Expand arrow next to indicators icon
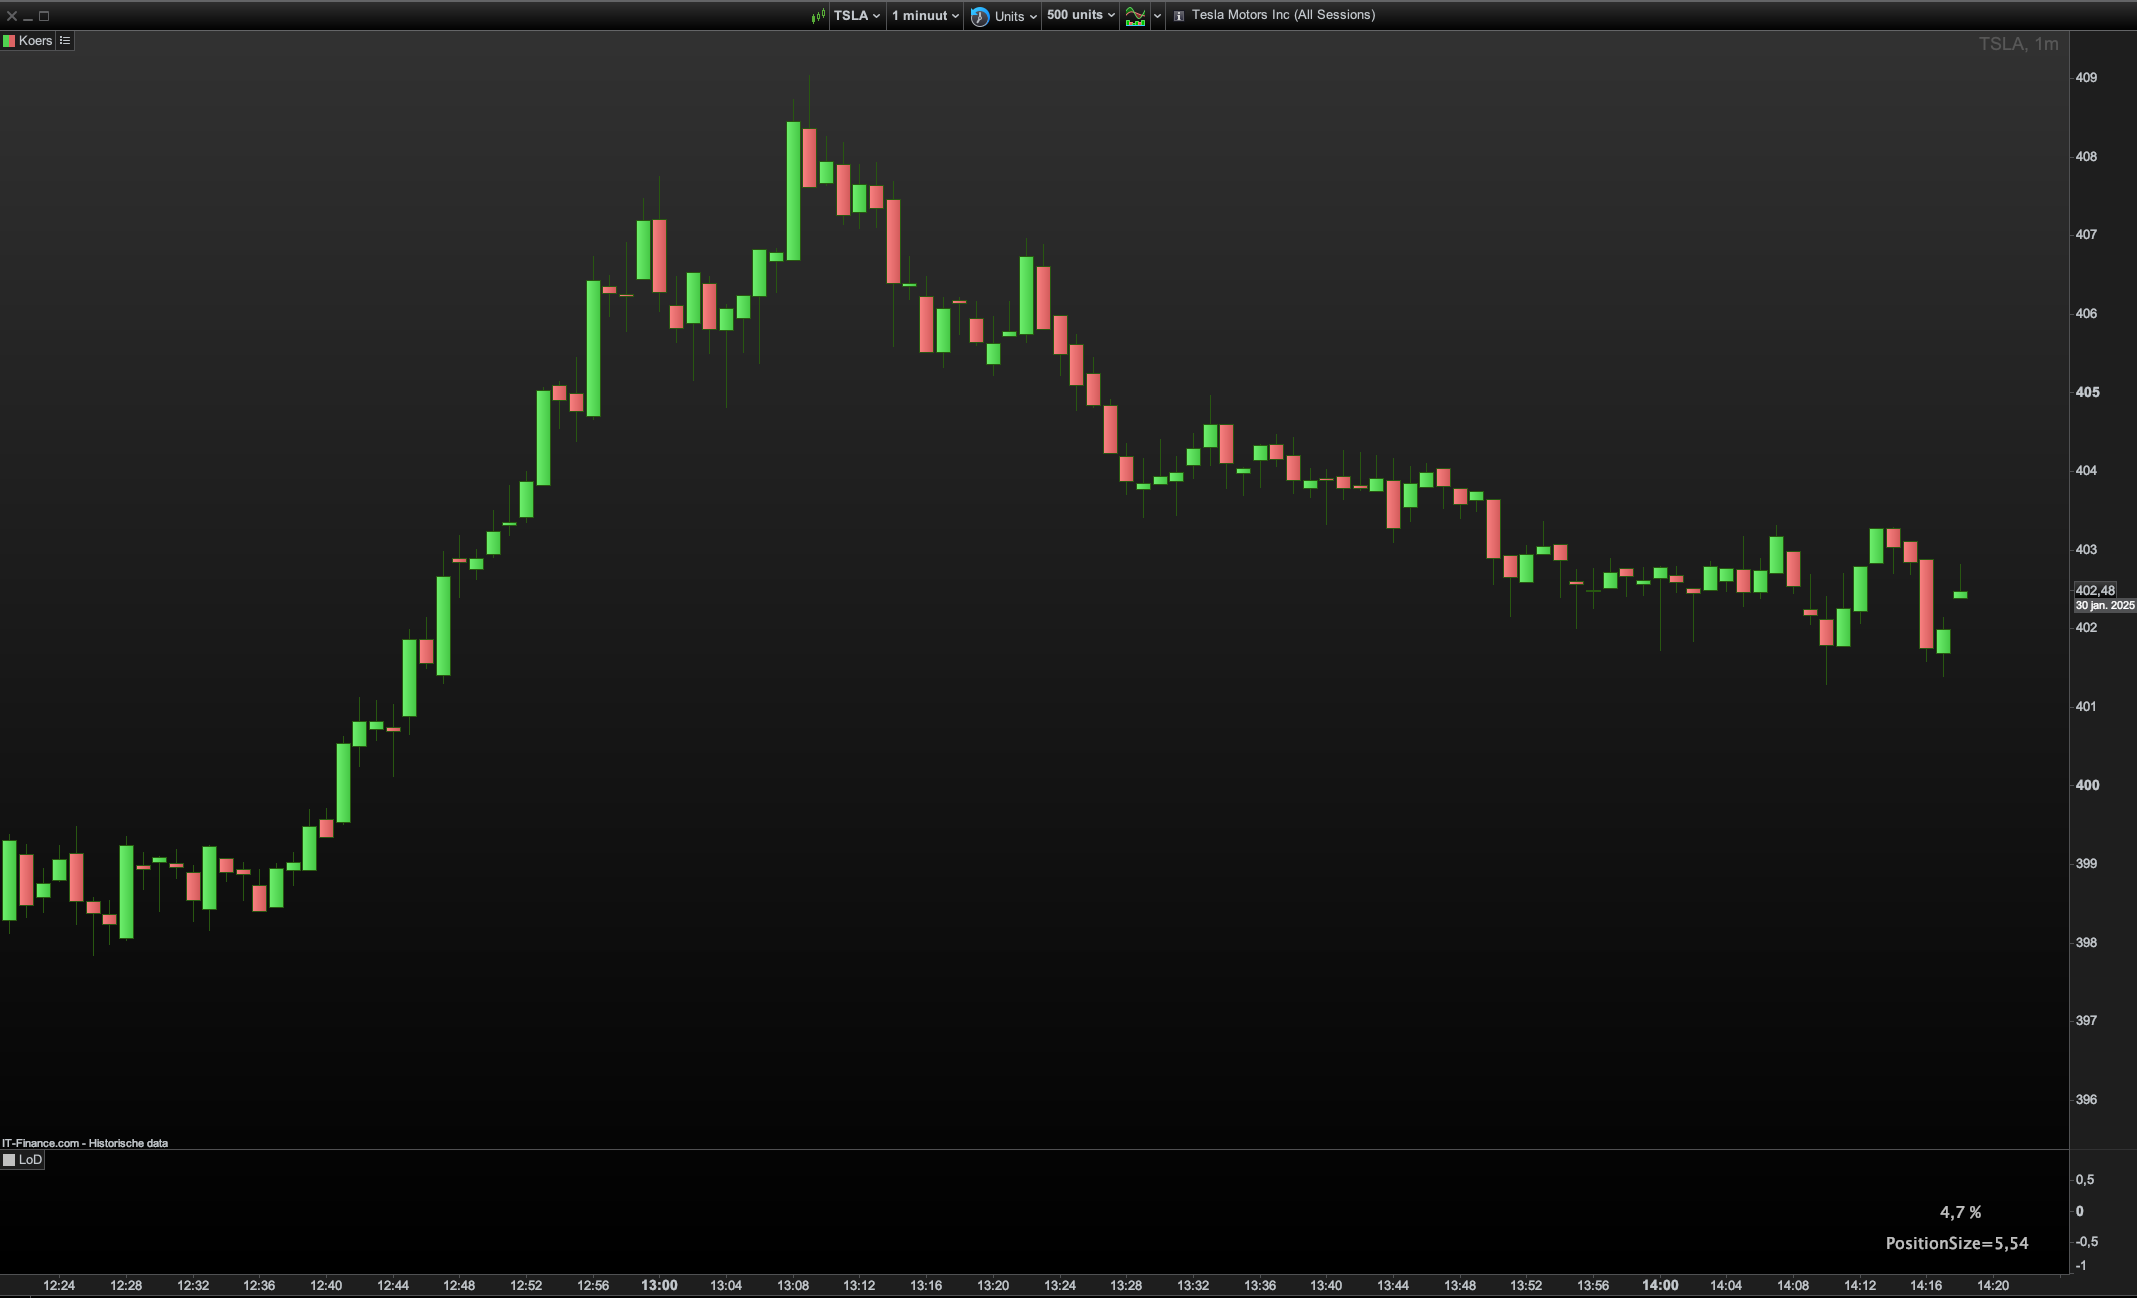Image resolution: width=2137 pixels, height=1298 pixels. (x=1157, y=16)
